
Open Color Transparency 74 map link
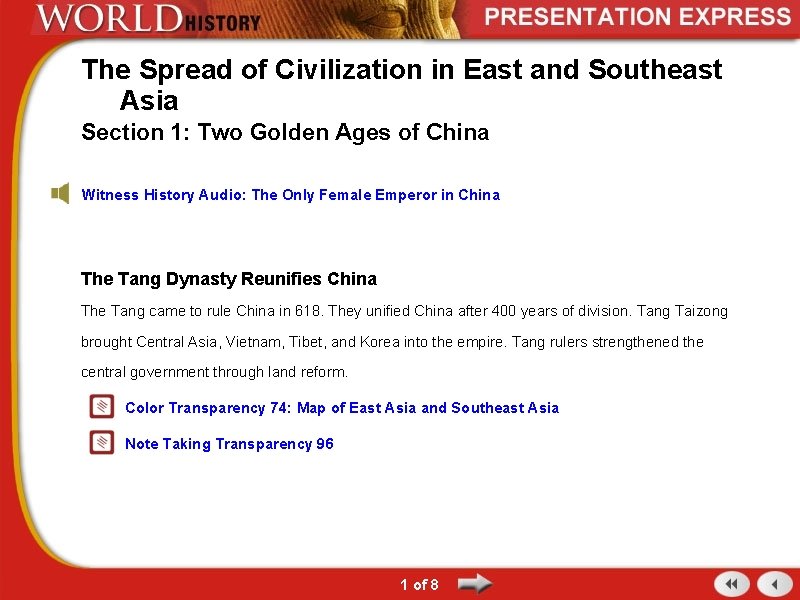coord(342,408)
